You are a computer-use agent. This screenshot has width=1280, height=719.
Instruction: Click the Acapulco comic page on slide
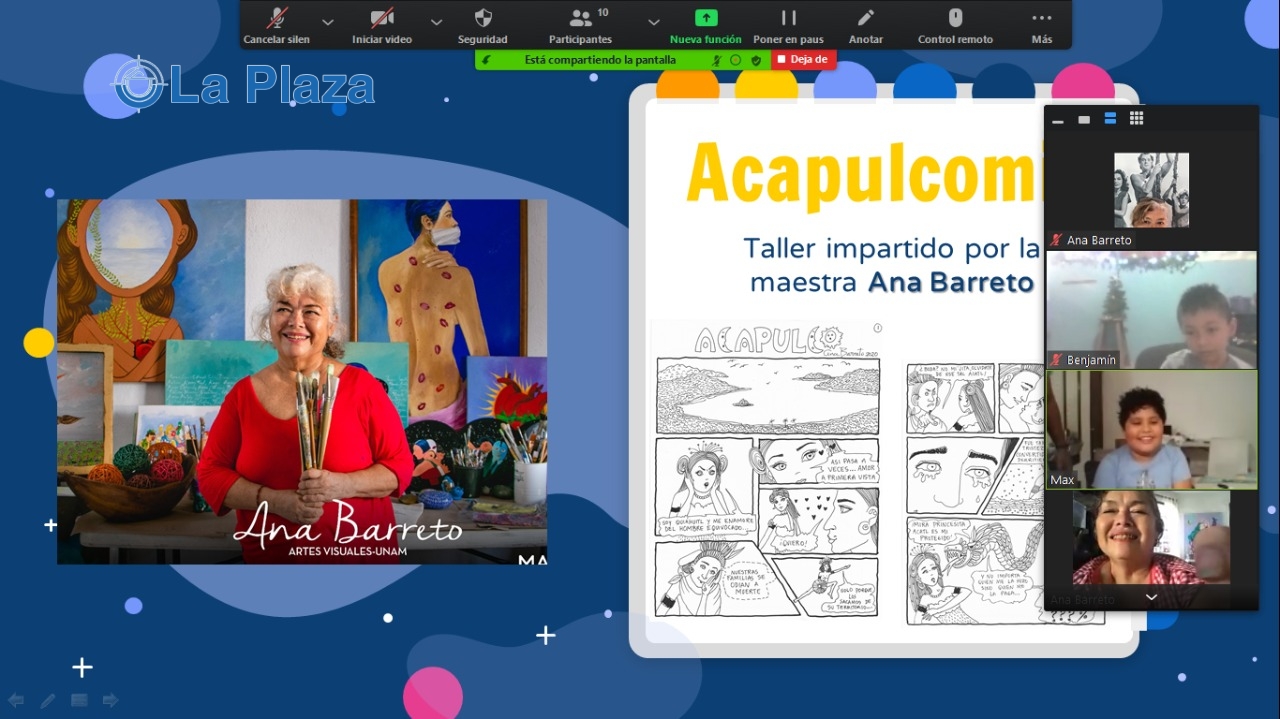click(x=768, y=469)
